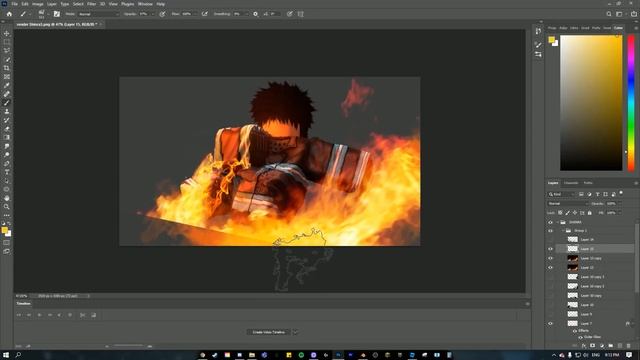Toggle Layer 7 Effects visibility
This screenshot has height=360, width=640.
[x=575, y=331]
